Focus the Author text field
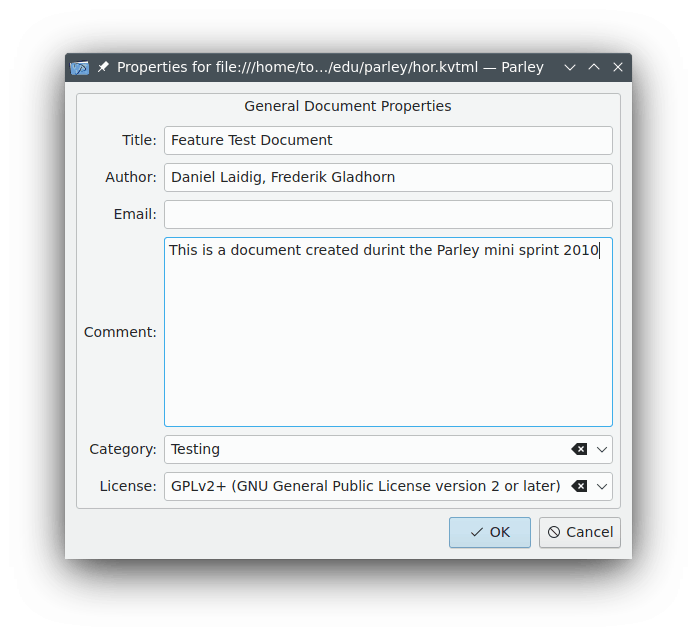This screenshot has height=636, width=697. [x=389, y=177]
